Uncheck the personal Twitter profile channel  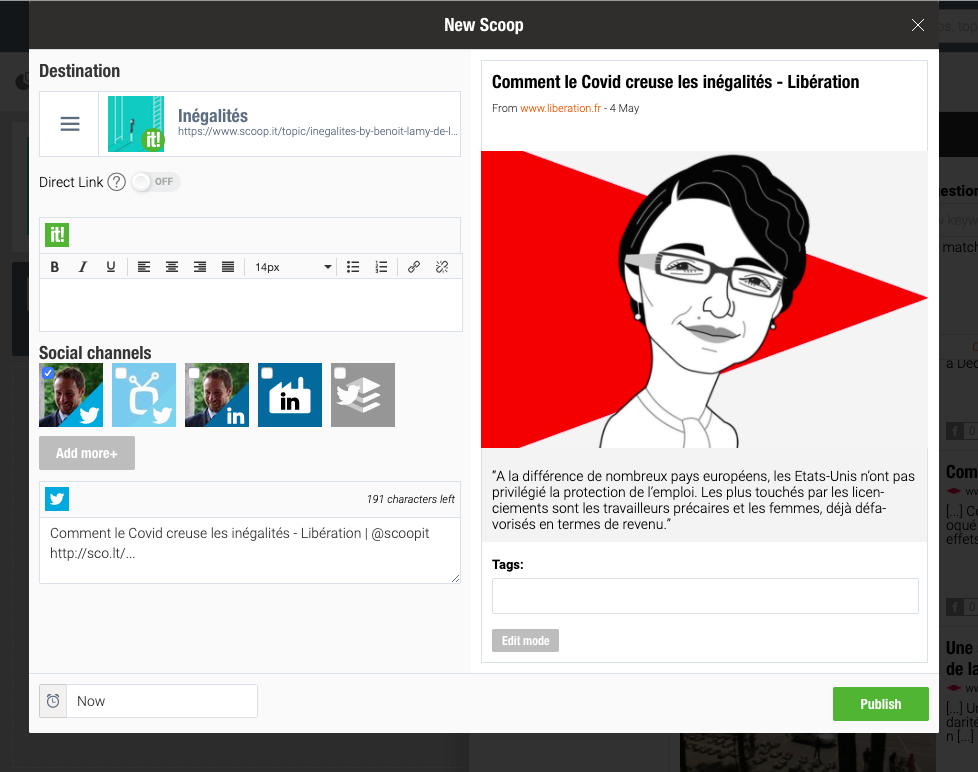pyautogui.click(x=48, y=373)
